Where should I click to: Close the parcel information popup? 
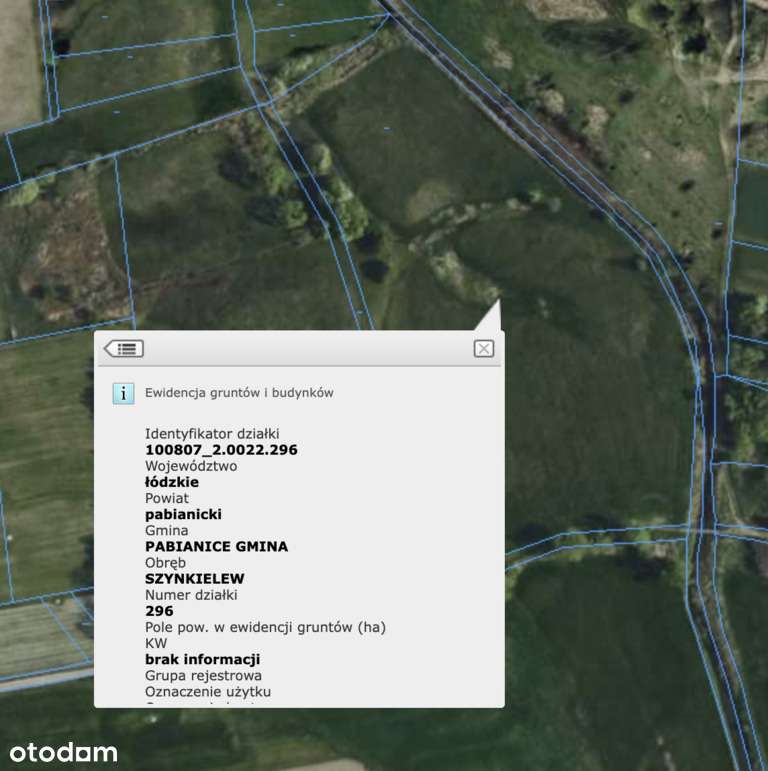pyautogui.click(x=484, y=349)
